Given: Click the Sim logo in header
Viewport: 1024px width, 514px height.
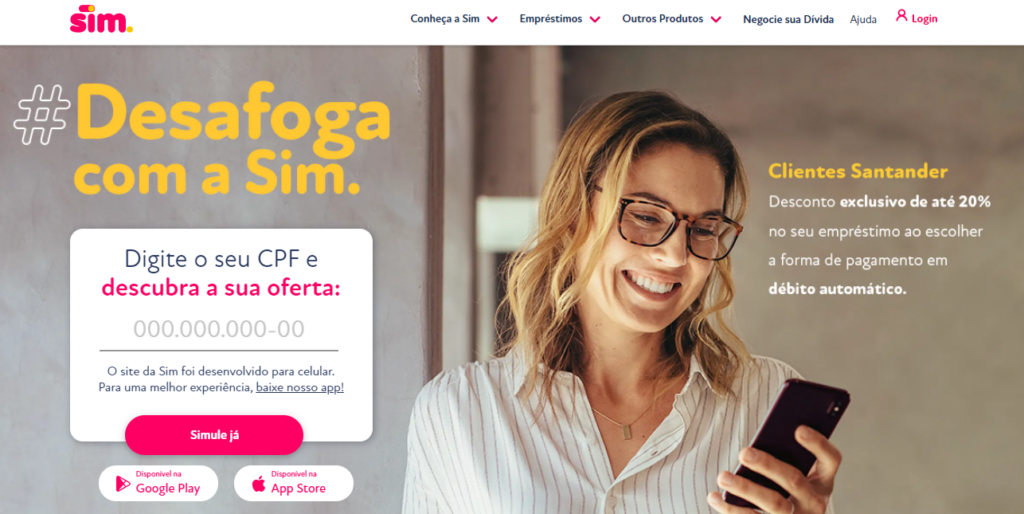Looking at the screenshot, I should tap(101, 19).
